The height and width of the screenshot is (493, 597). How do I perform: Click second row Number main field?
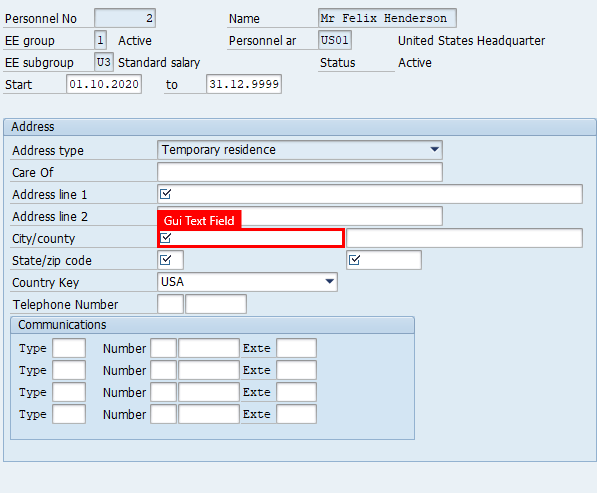[209, 370]
